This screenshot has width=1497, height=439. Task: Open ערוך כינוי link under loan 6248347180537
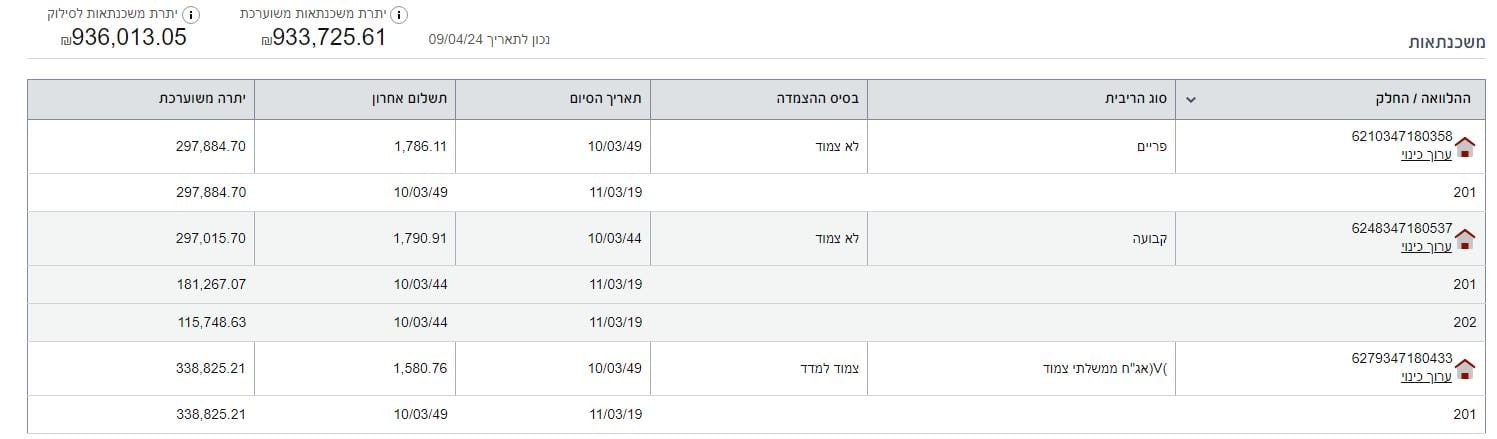pyautogui.click(x=1426, y=247)
